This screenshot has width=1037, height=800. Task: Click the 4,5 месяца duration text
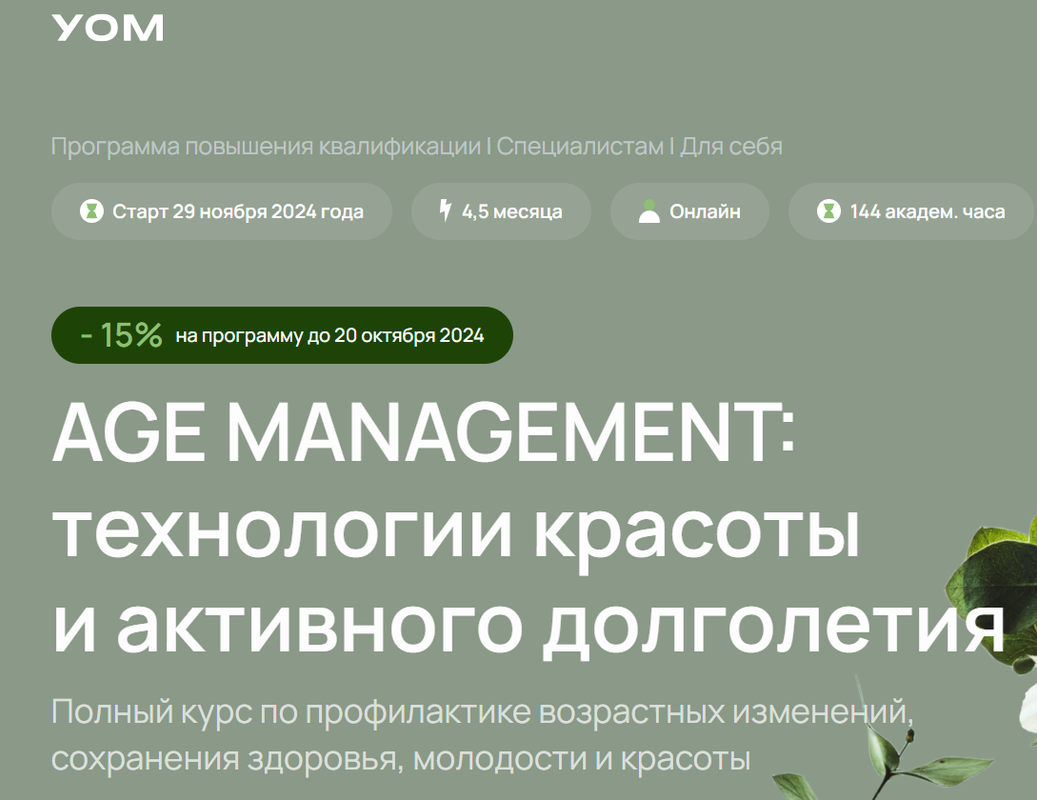coord(512,212)
